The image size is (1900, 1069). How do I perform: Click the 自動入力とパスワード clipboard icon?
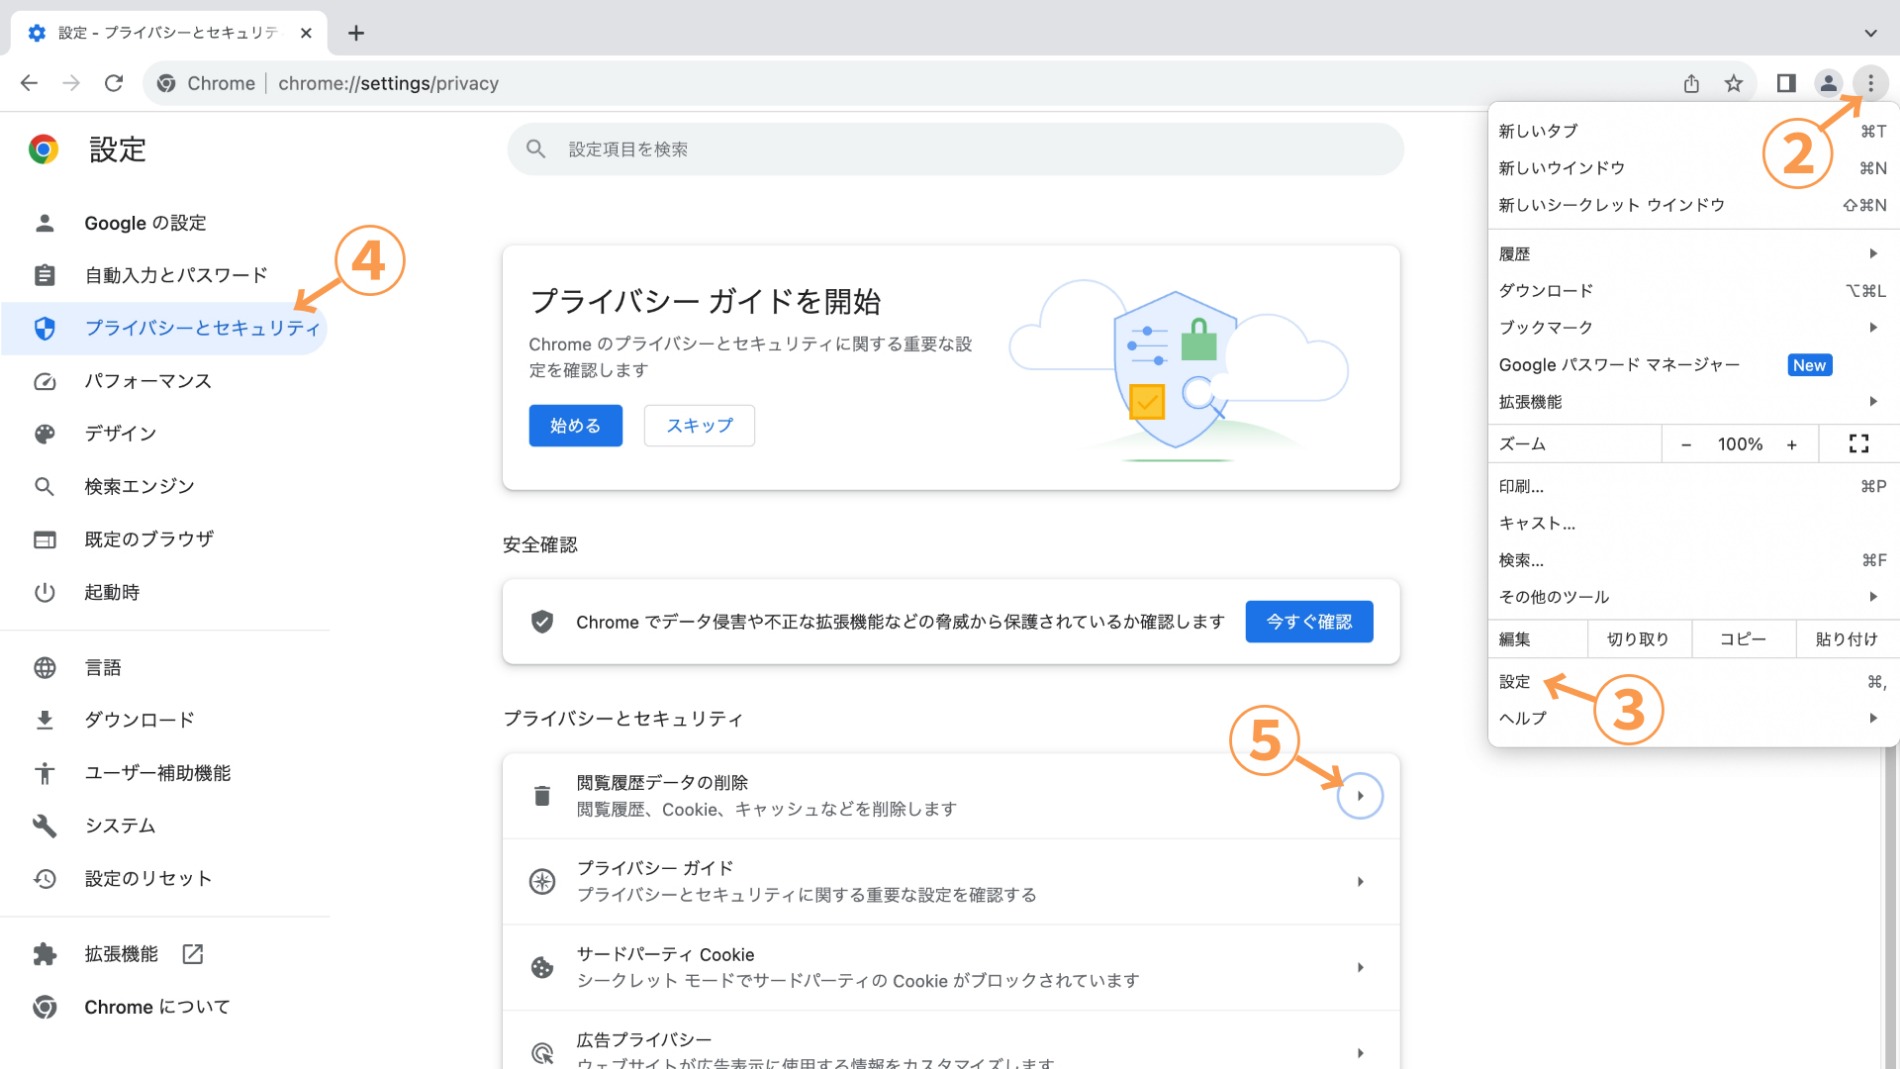(x=44, y=275)
